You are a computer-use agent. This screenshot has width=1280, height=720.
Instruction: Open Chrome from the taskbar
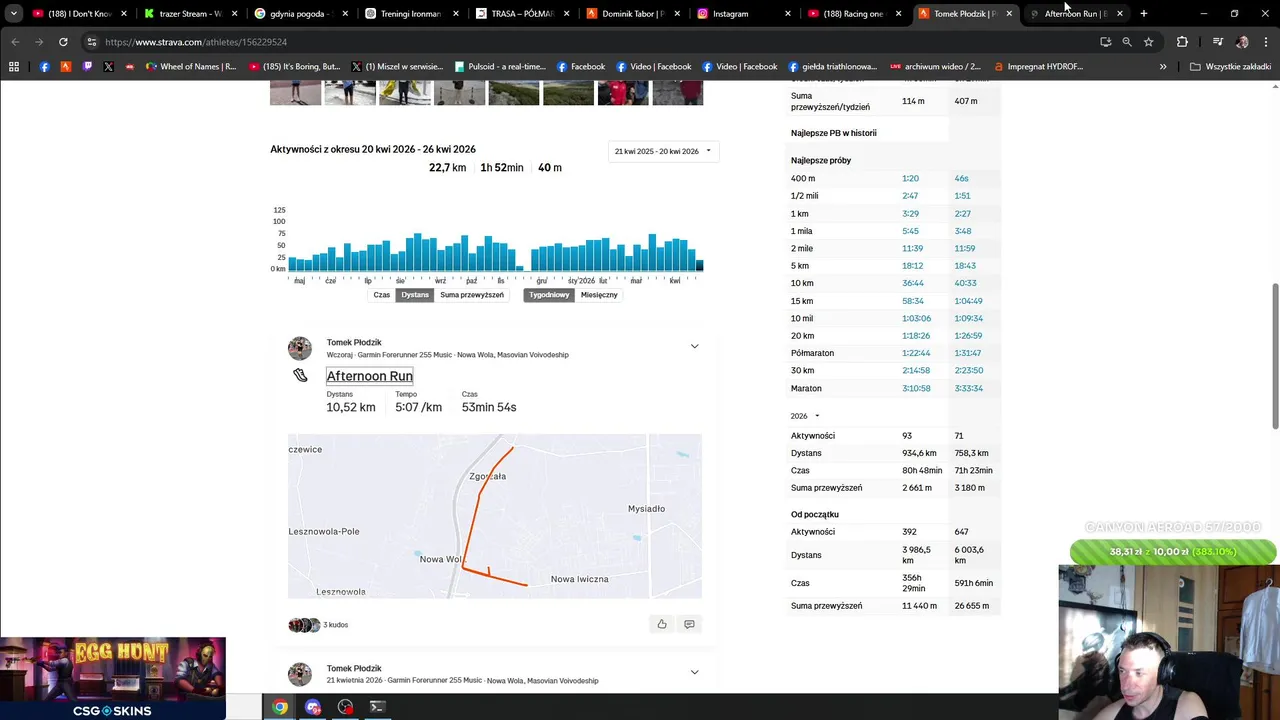(x=280, y=707)
